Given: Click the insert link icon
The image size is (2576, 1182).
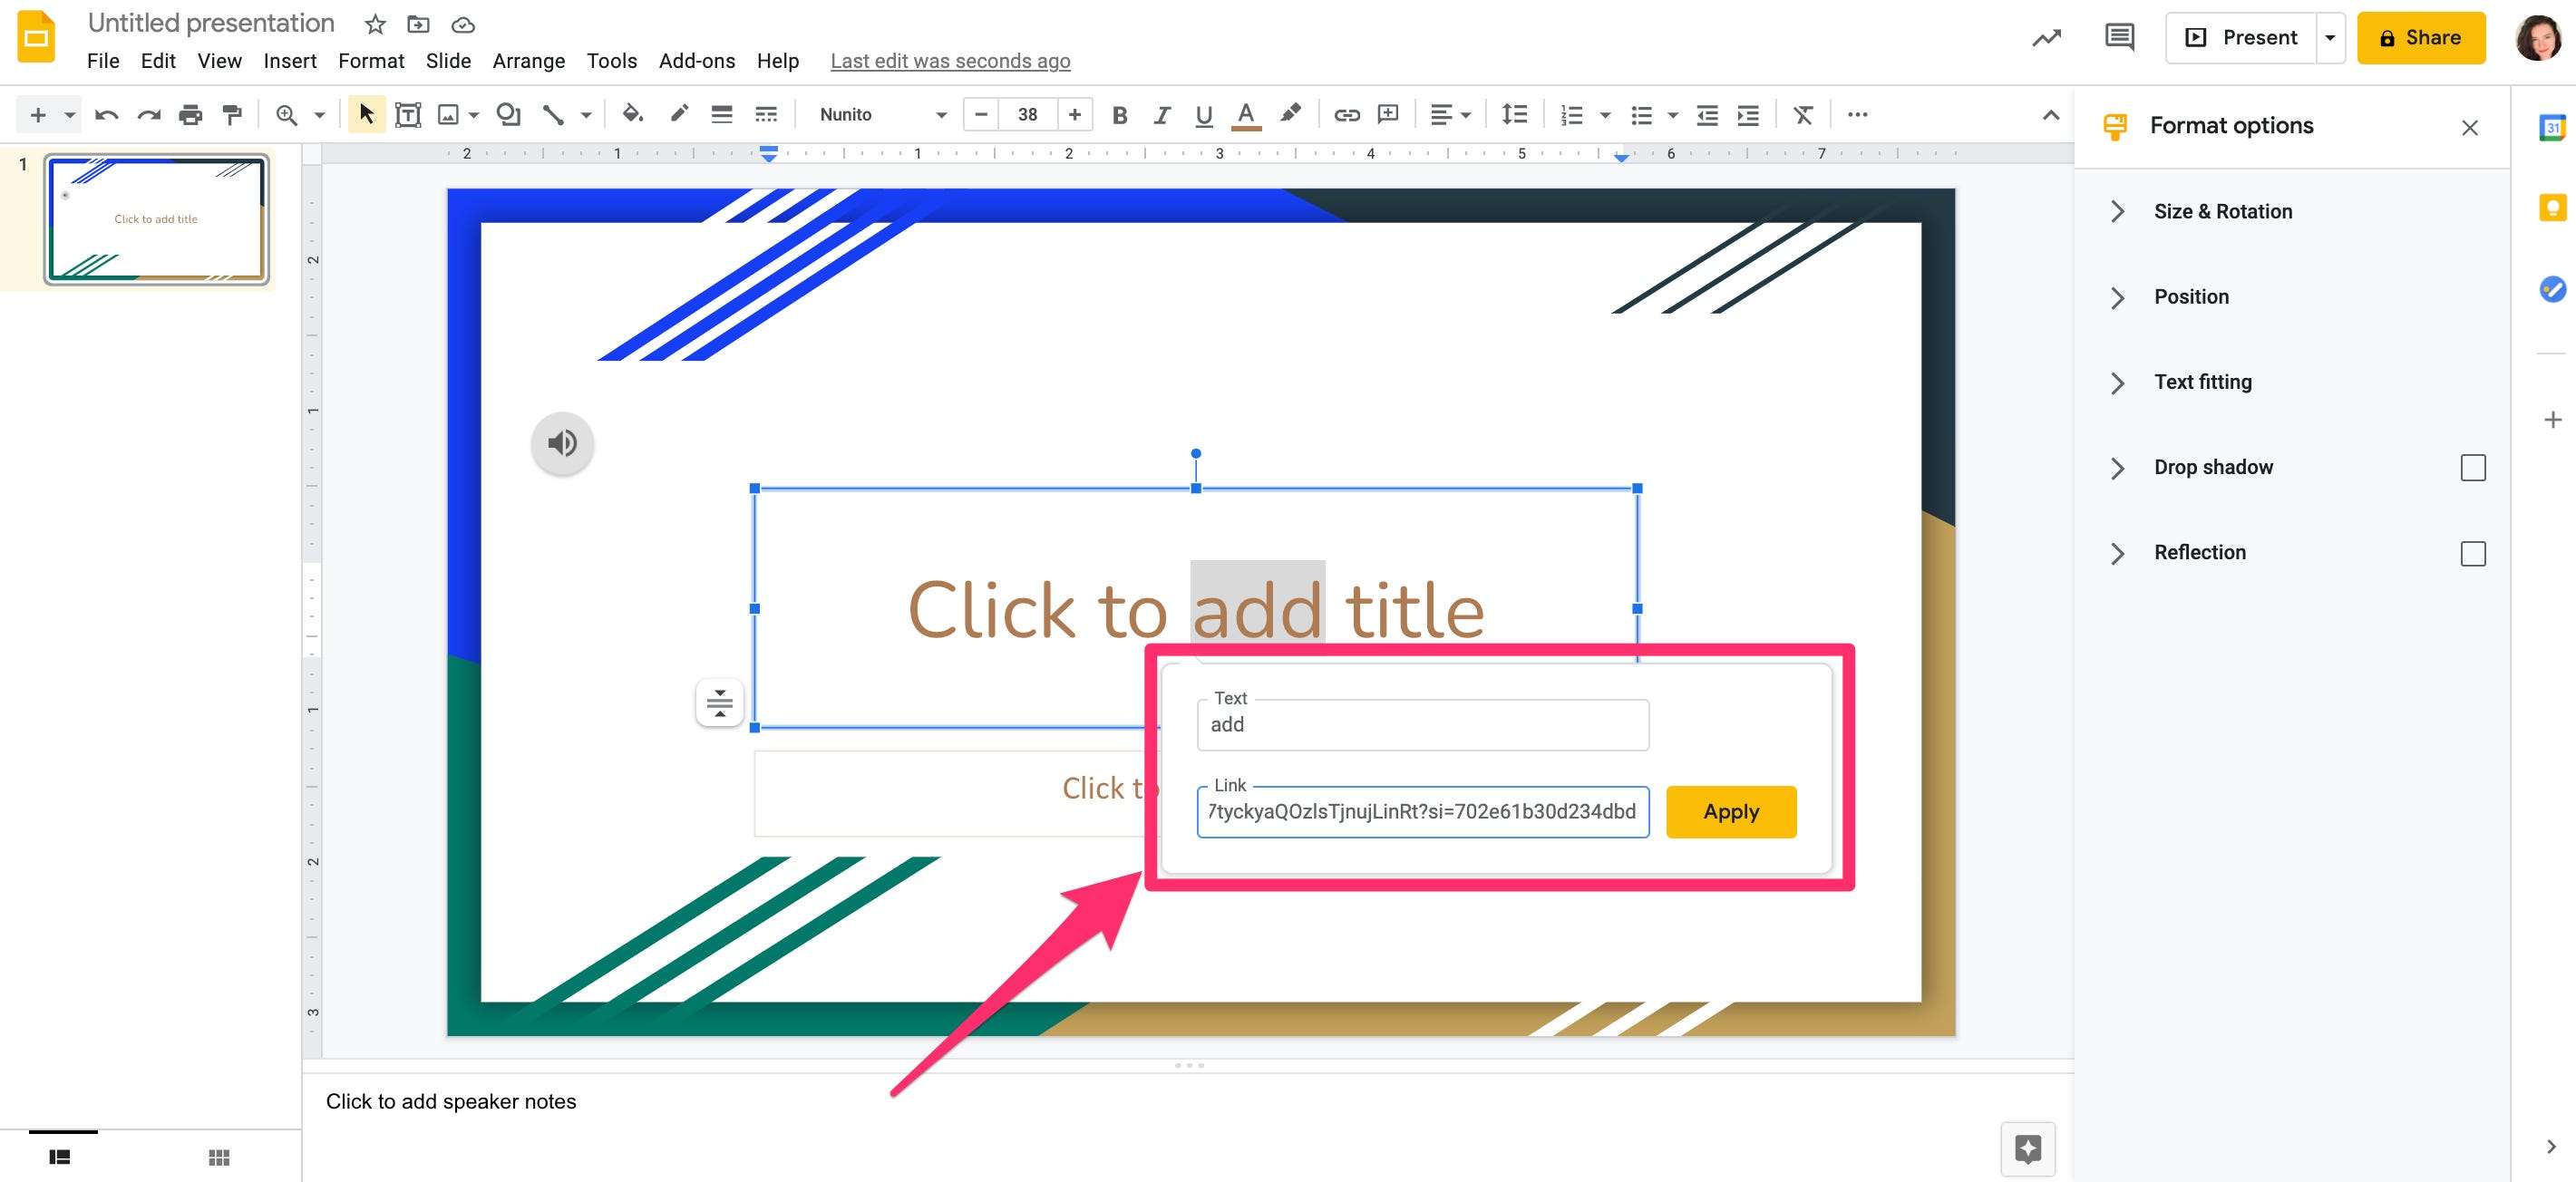Looking at the screenshot, I should click(1342, 113).
